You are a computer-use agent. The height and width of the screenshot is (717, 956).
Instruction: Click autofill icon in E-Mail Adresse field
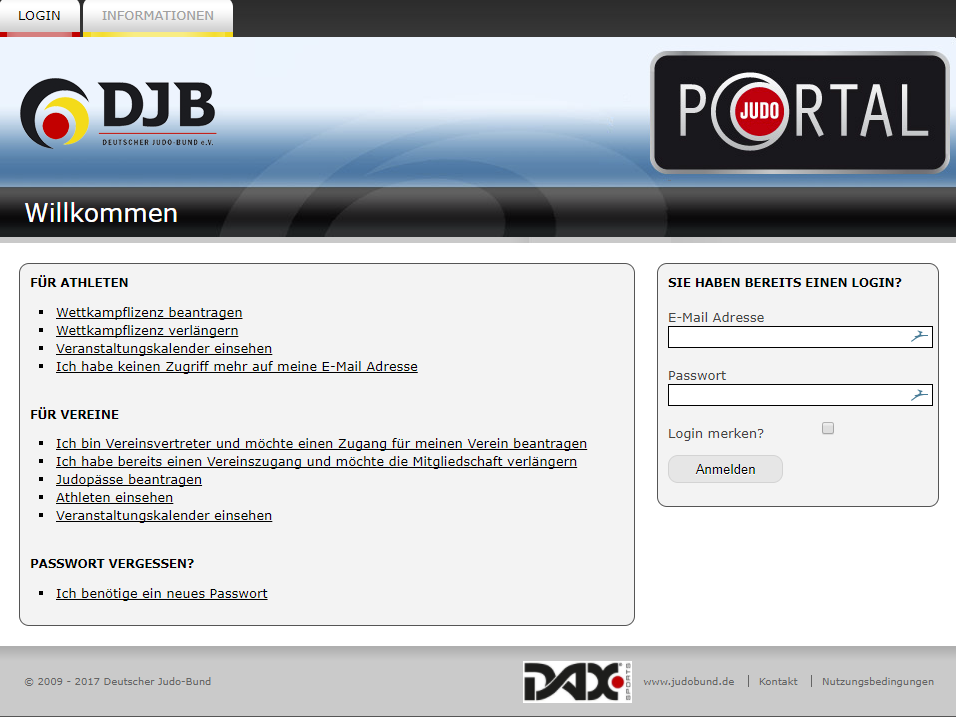pos(919,337)
